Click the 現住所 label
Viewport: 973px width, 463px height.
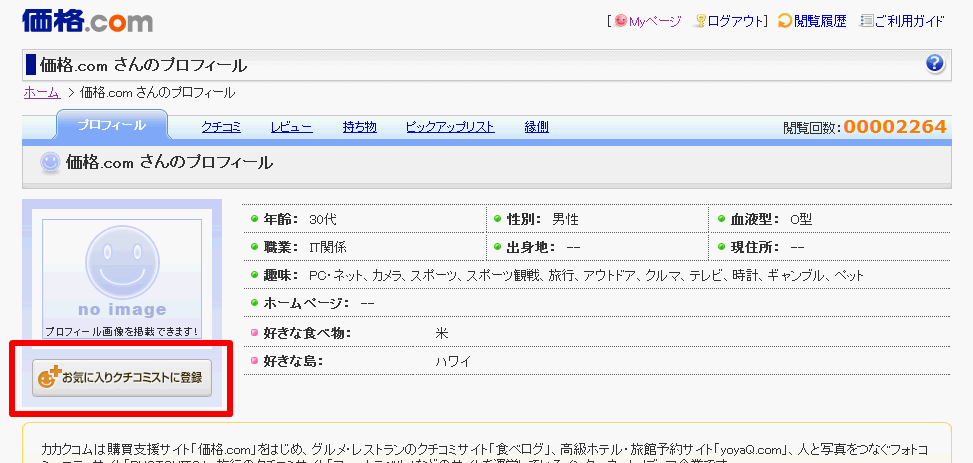(755, 246)
